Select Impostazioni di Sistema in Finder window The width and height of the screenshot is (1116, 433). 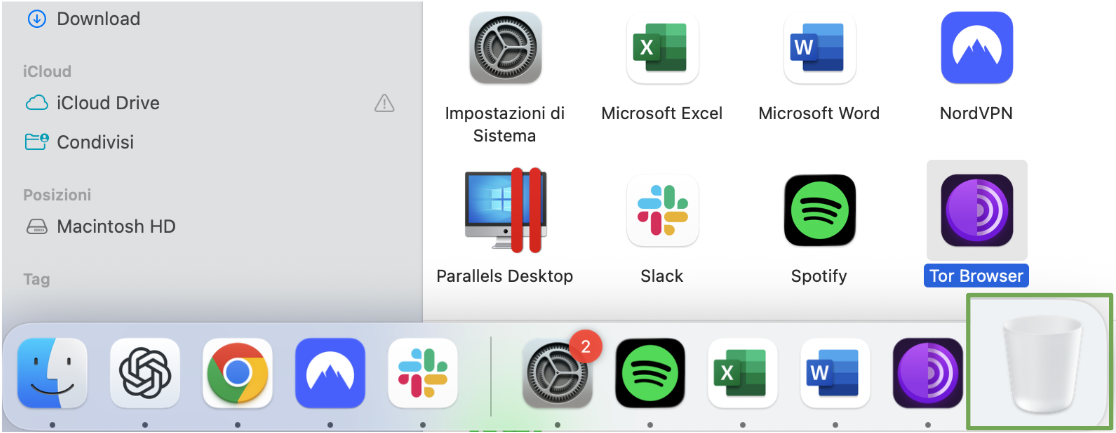[505, 48]
